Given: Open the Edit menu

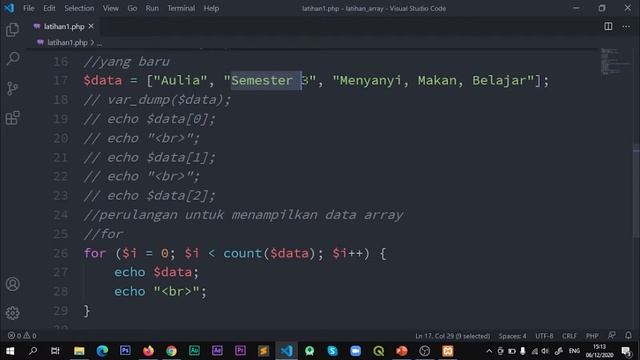Looking at the screenshot, I should [49, 8].
